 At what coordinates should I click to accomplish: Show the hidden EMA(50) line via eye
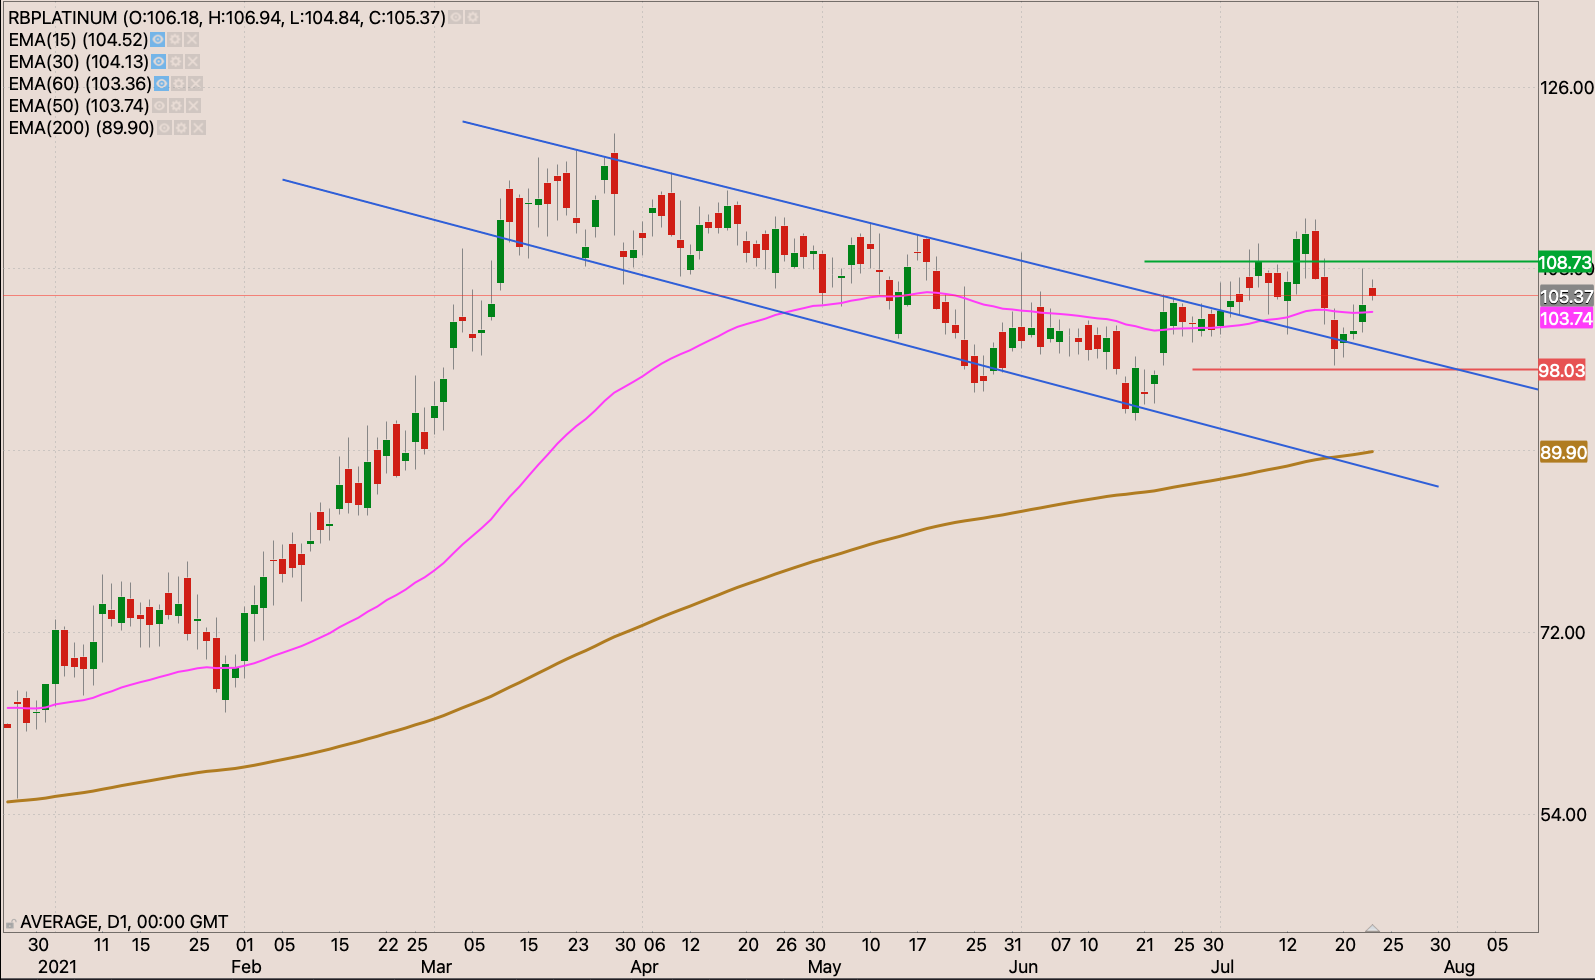tap(159, 106)
